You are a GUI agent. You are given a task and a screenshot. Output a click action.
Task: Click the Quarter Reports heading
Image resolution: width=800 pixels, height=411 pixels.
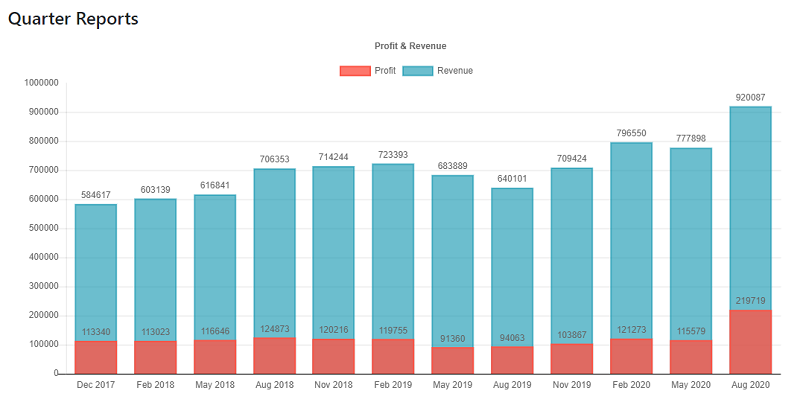[73, 19]
